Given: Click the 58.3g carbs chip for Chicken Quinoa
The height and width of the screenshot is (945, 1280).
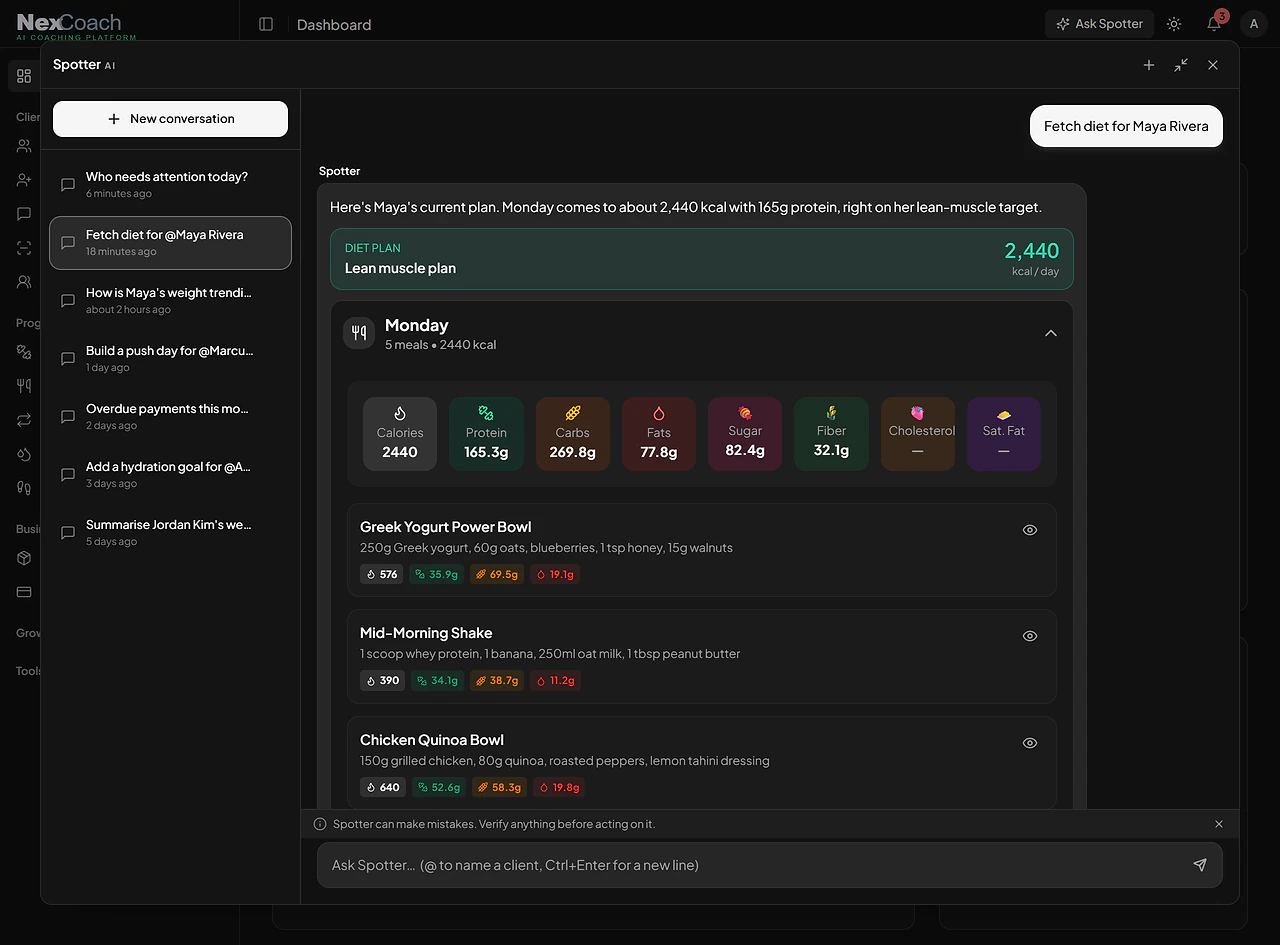Looking at the screenshot, I should (499, 787).
